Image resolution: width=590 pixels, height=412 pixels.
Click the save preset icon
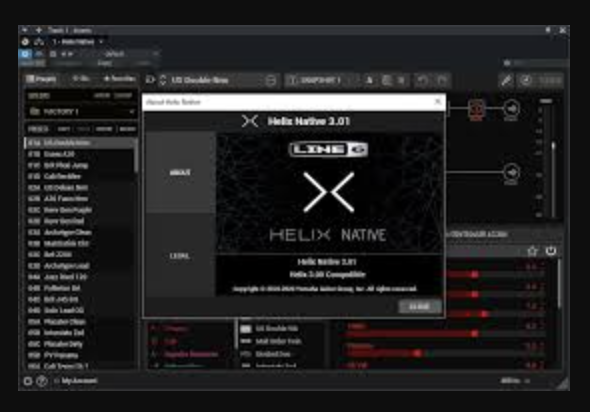tap(271, 81)
